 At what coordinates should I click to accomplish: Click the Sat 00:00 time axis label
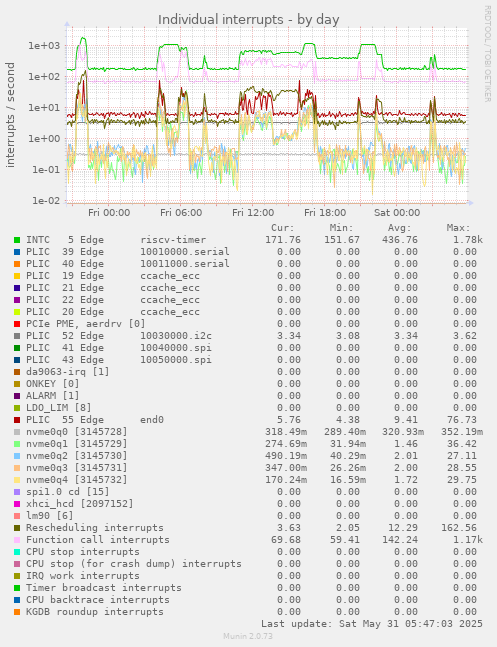[x=397, y=213]
